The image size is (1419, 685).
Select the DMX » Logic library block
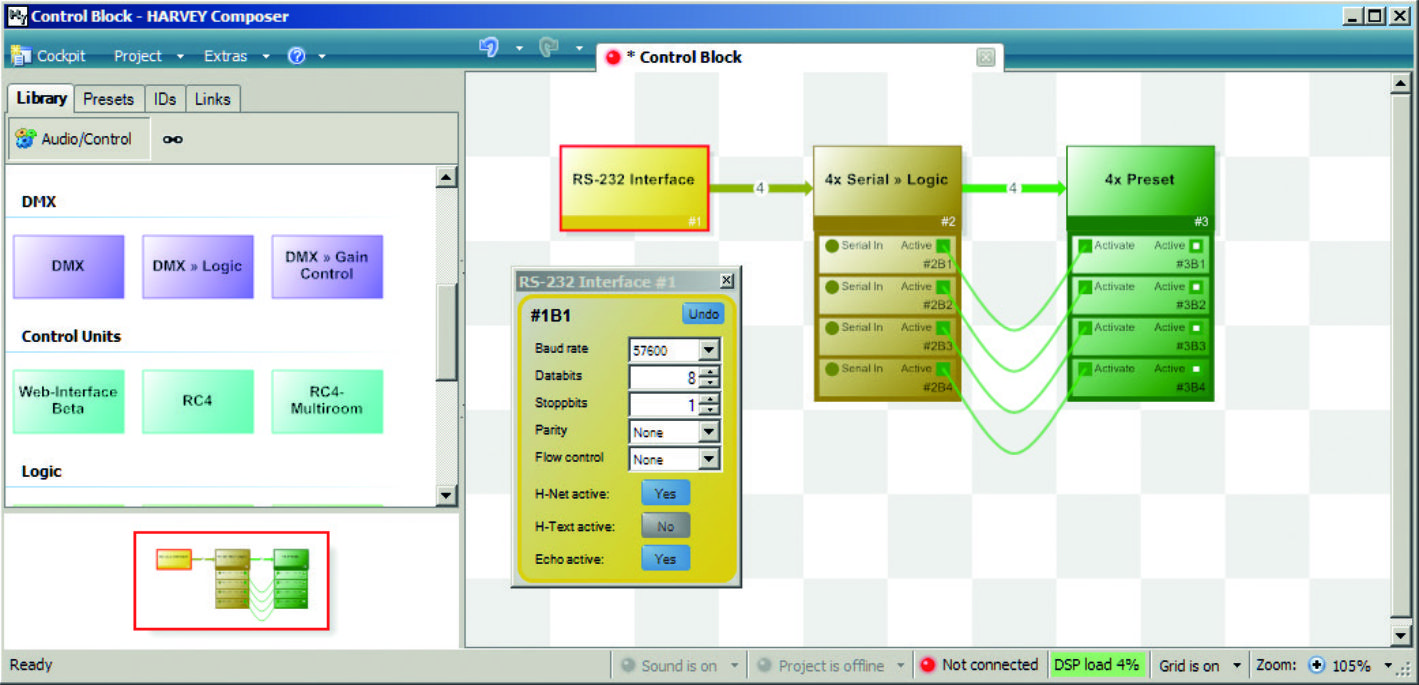[x=198, y=267]
